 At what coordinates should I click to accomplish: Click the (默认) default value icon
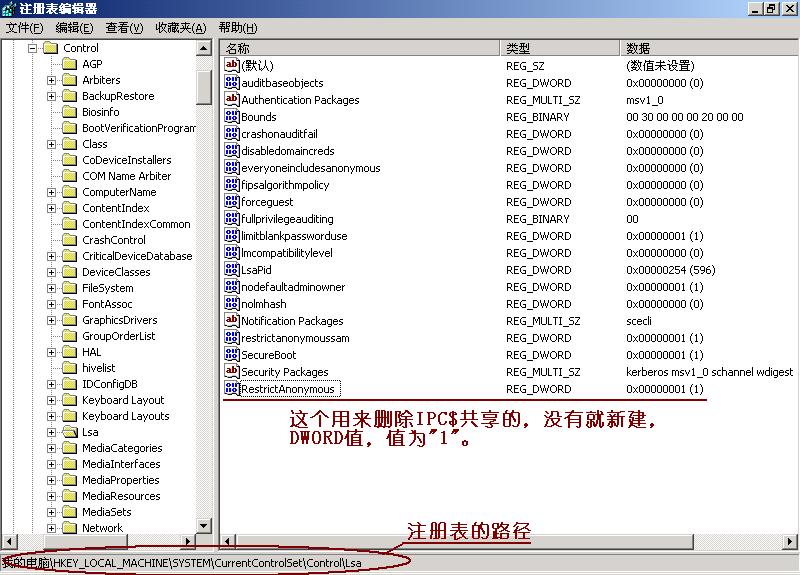point(232,65)
